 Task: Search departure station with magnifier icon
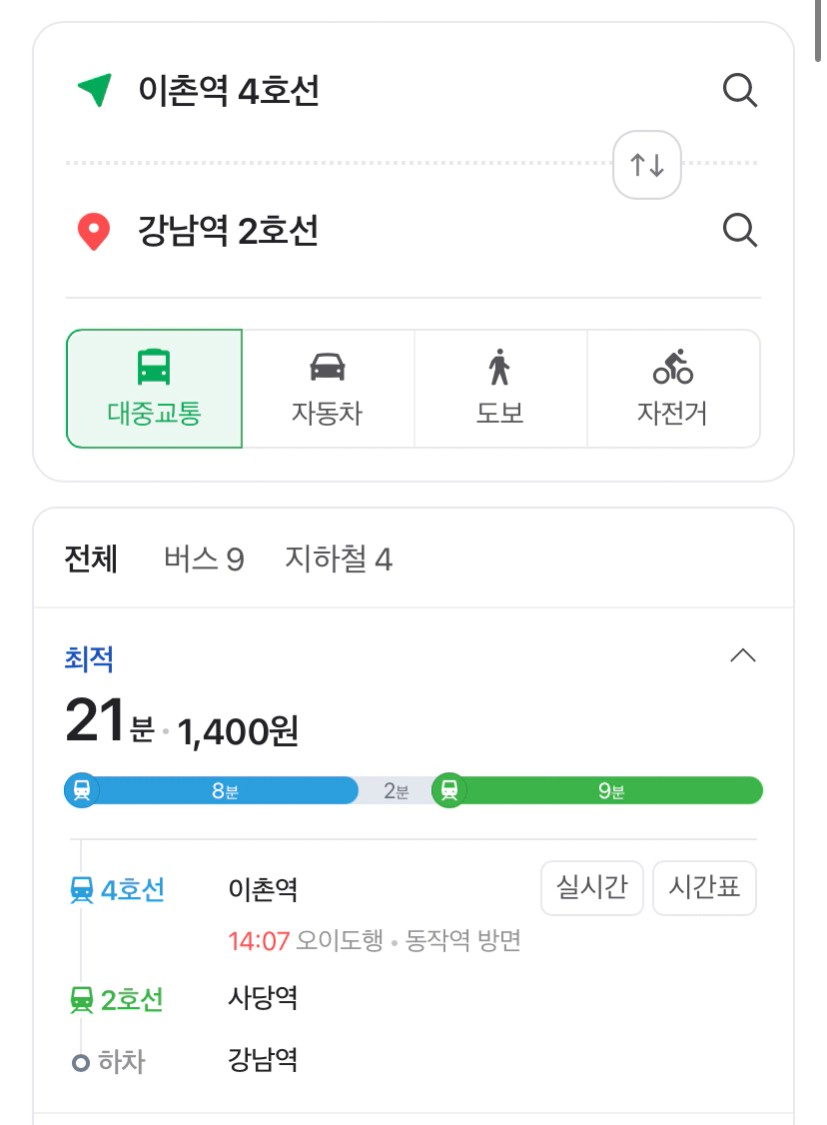[x=739, y=90]
